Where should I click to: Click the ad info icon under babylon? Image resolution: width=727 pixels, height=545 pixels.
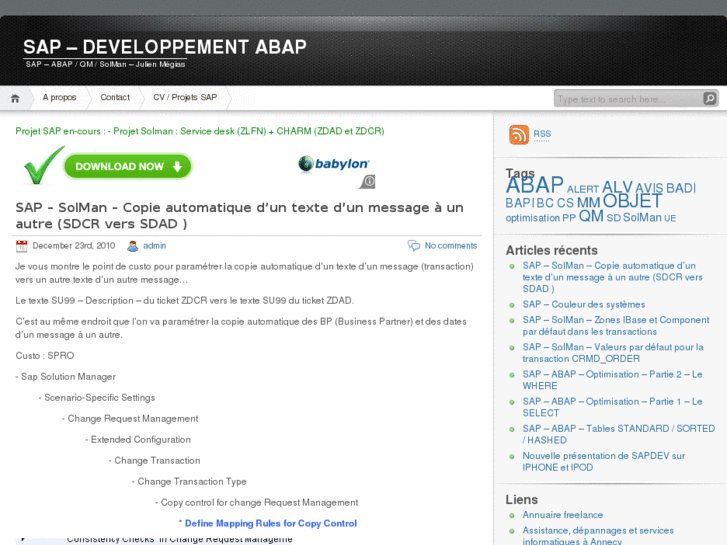[x=368, y=181]
